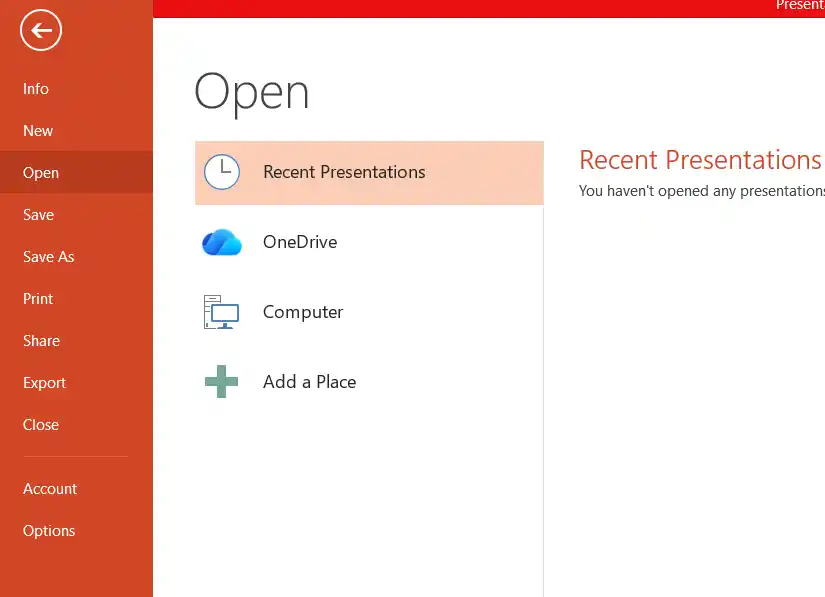Choose Close to close the presentation
The height and width of the screenshot is (597, 825).
(x=76, y=424)
